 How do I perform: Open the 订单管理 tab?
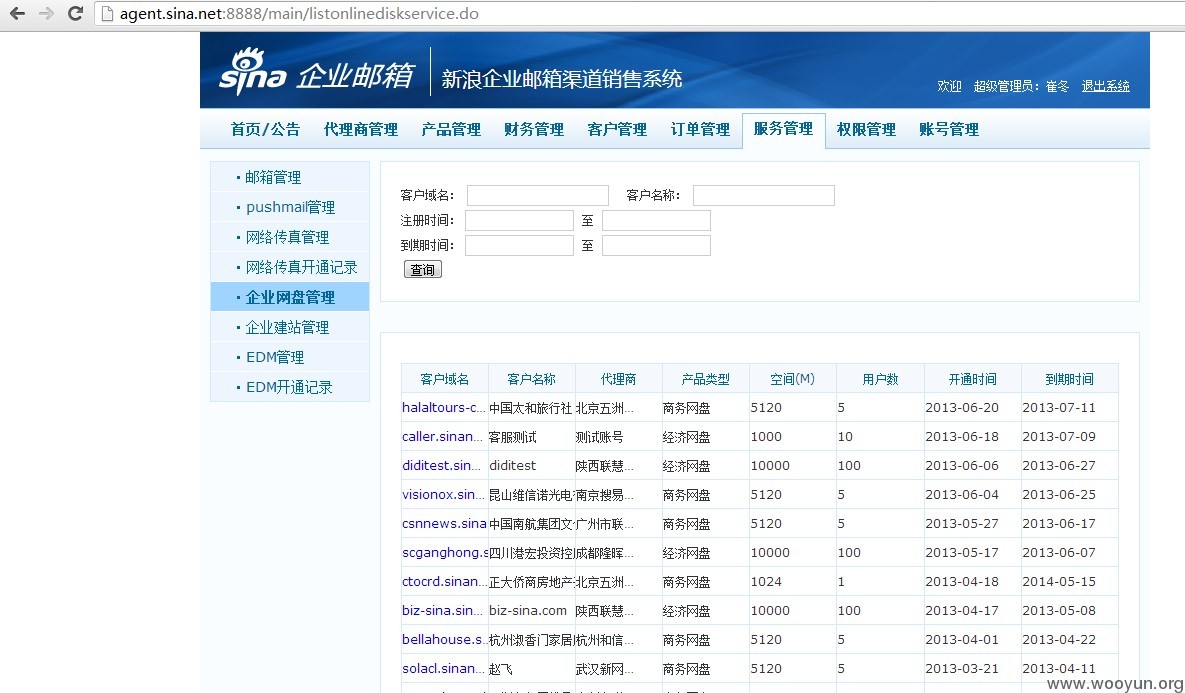coord(700,129)
